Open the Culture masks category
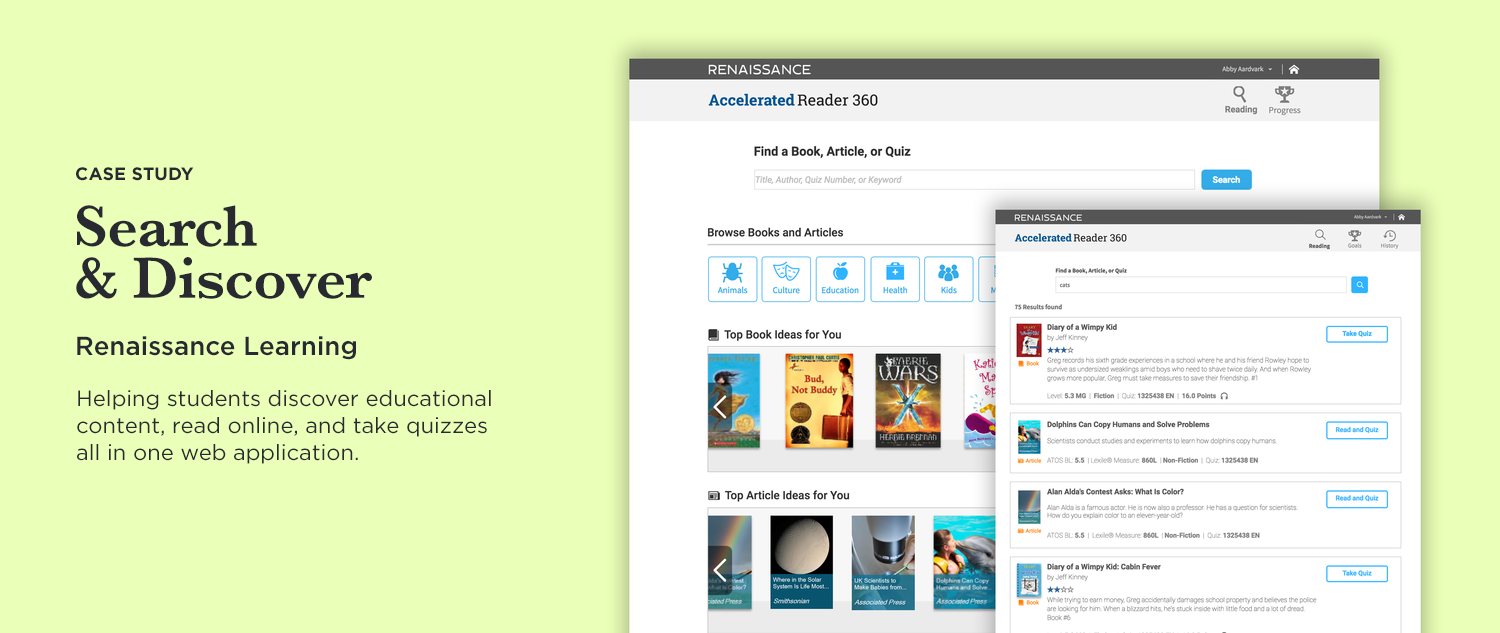The width and height of the screenshot is (1500, 633). click(x=786, y=279)
